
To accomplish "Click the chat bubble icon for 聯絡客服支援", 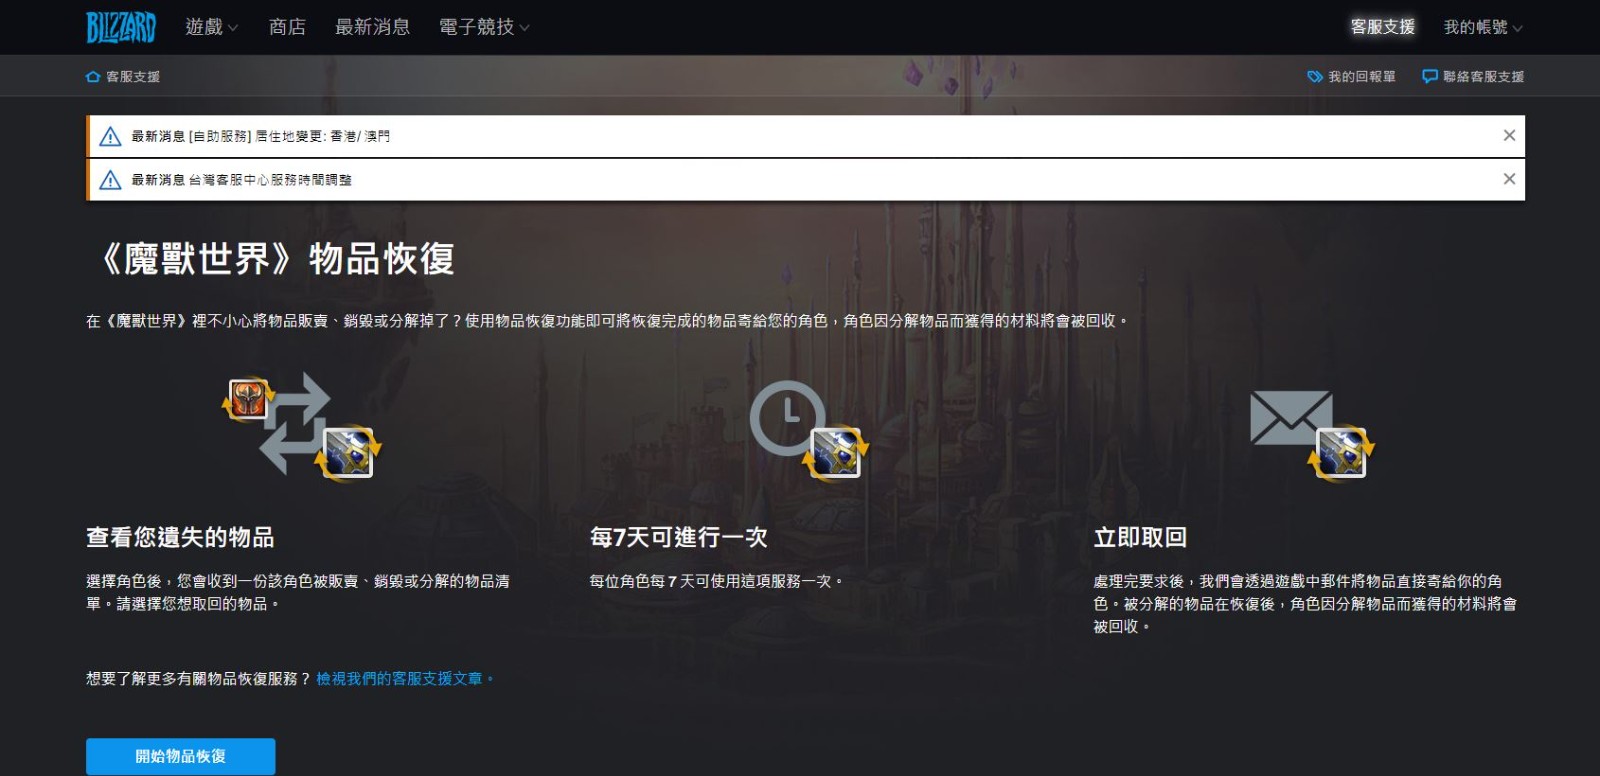I will click(x=1430, y=77).
